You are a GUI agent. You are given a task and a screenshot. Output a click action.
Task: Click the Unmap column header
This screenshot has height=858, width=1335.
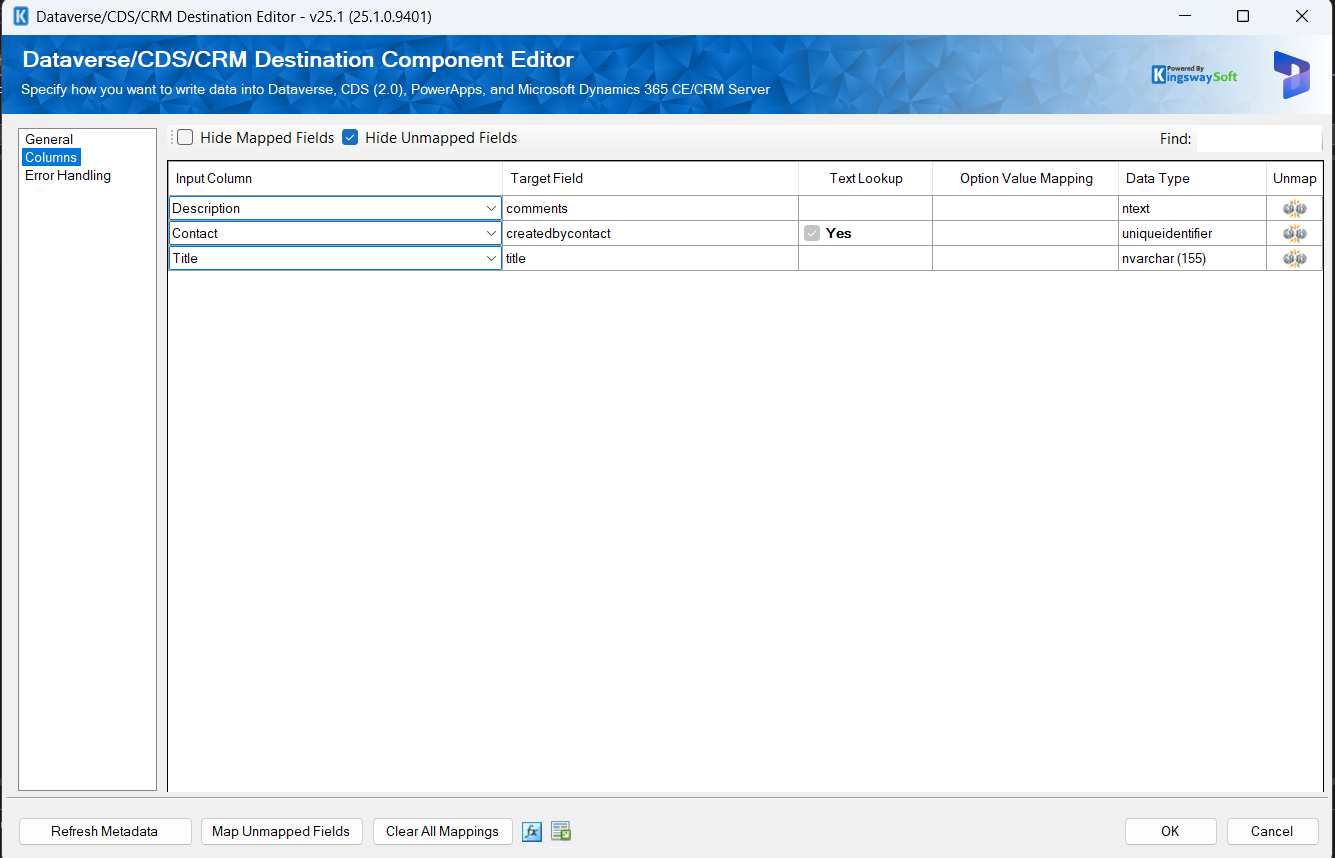point(1294,178)
